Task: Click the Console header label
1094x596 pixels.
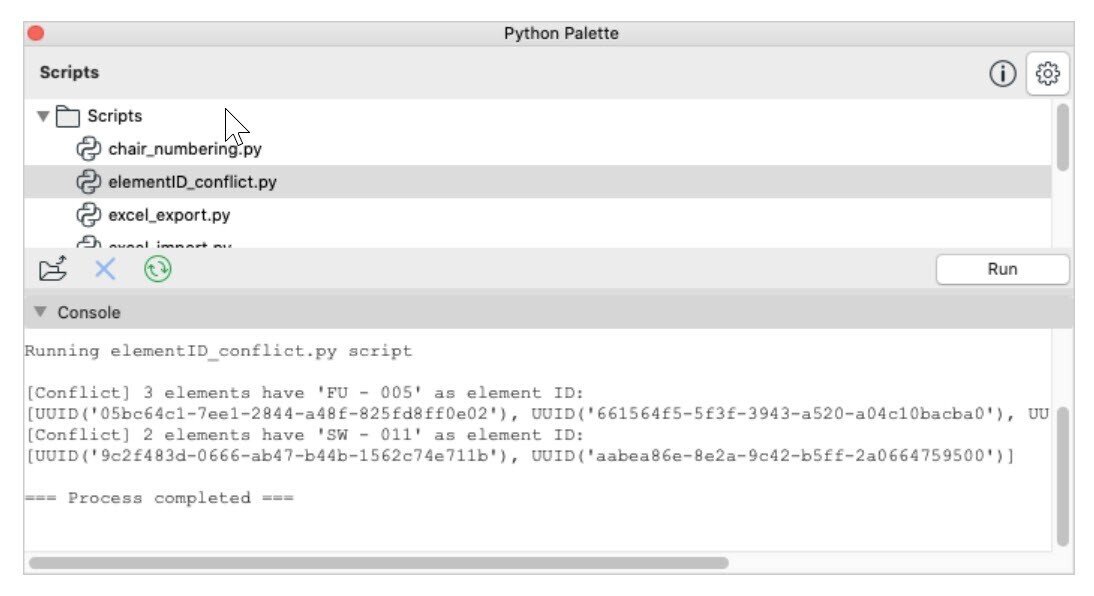Action: [89, 312]
